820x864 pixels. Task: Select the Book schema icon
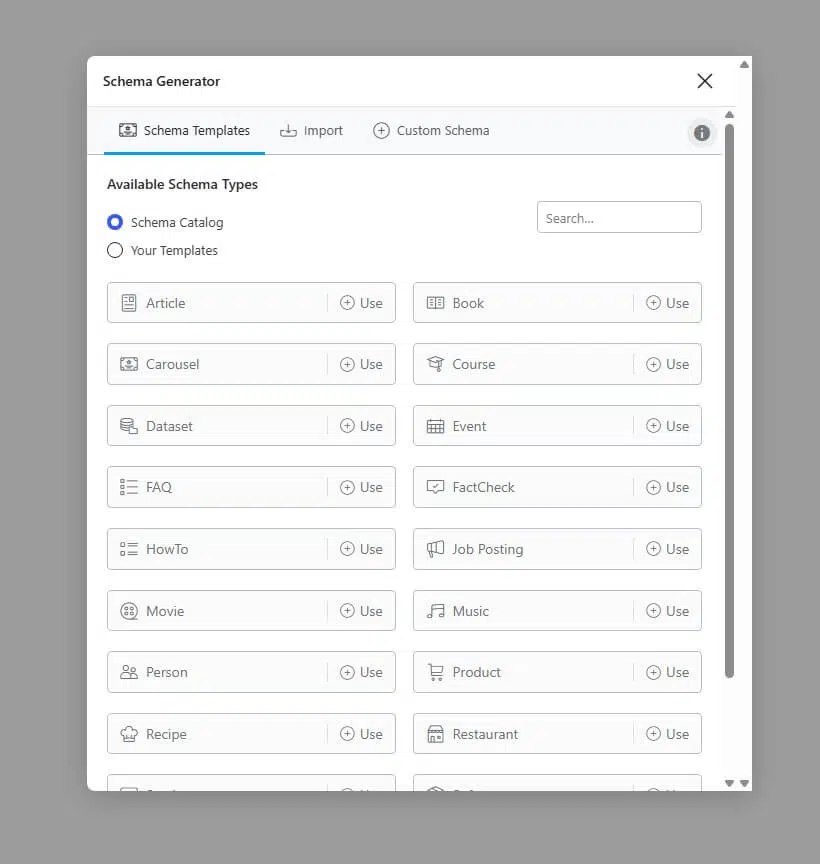[x=435, y=303]
